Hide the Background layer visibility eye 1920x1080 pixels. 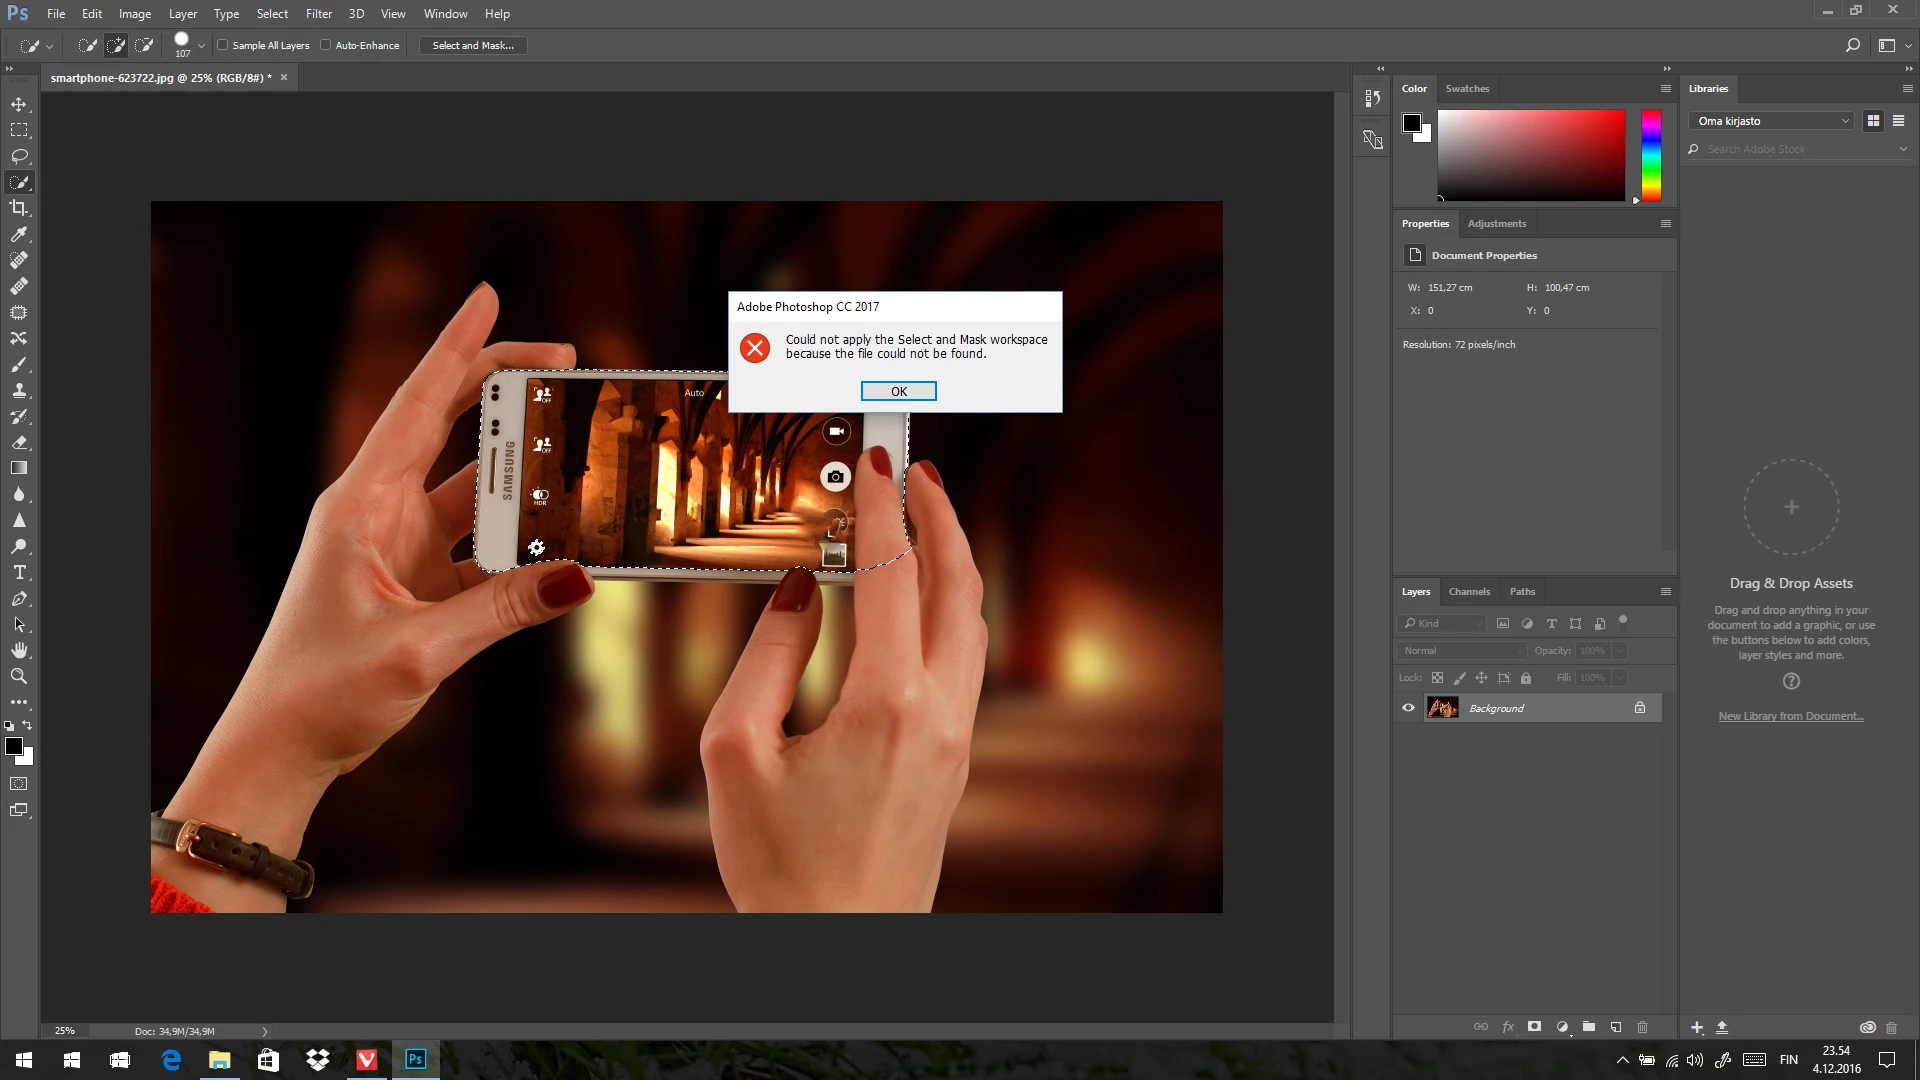1408,708
